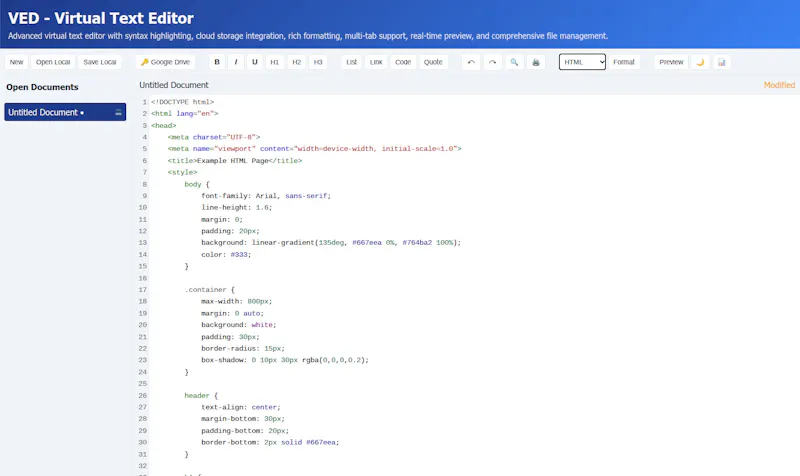
Task: Click the background: white line
Action: click(x=239, y=325)
